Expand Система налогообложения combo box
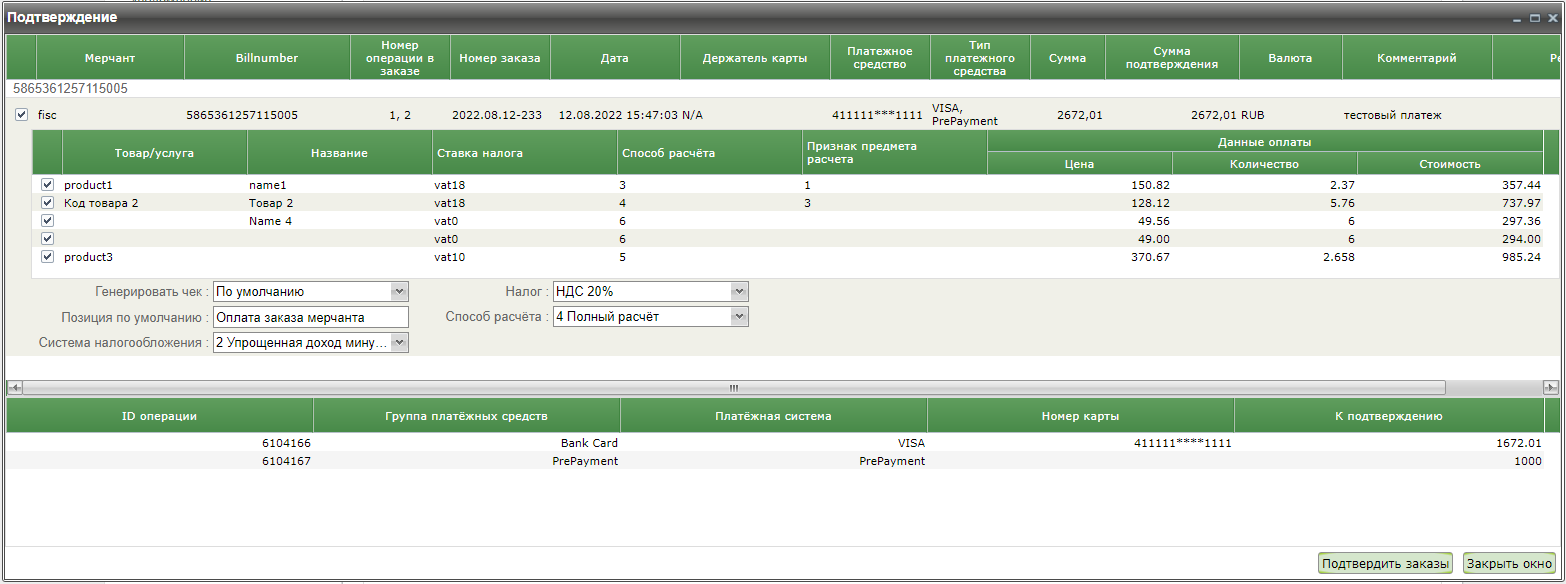 click(x=399, y=343)
